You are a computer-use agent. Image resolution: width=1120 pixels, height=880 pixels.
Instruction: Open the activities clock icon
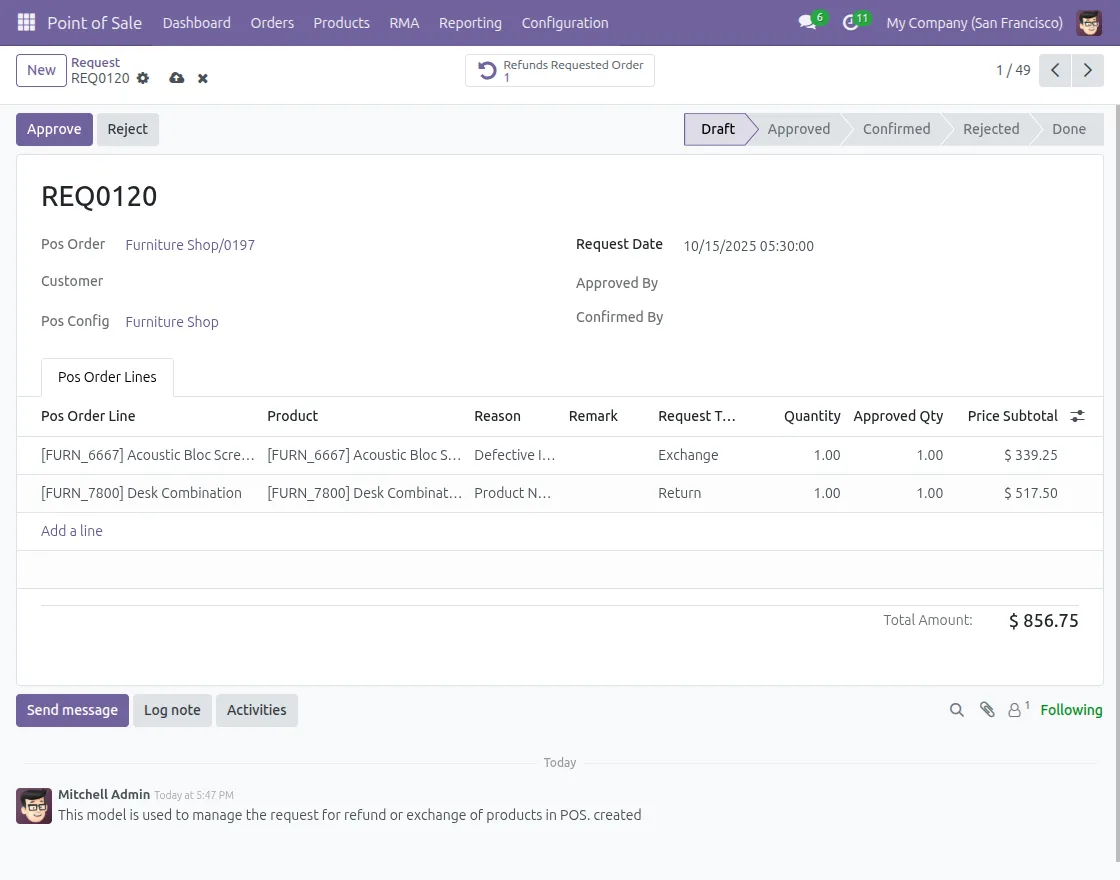point(851,22)
